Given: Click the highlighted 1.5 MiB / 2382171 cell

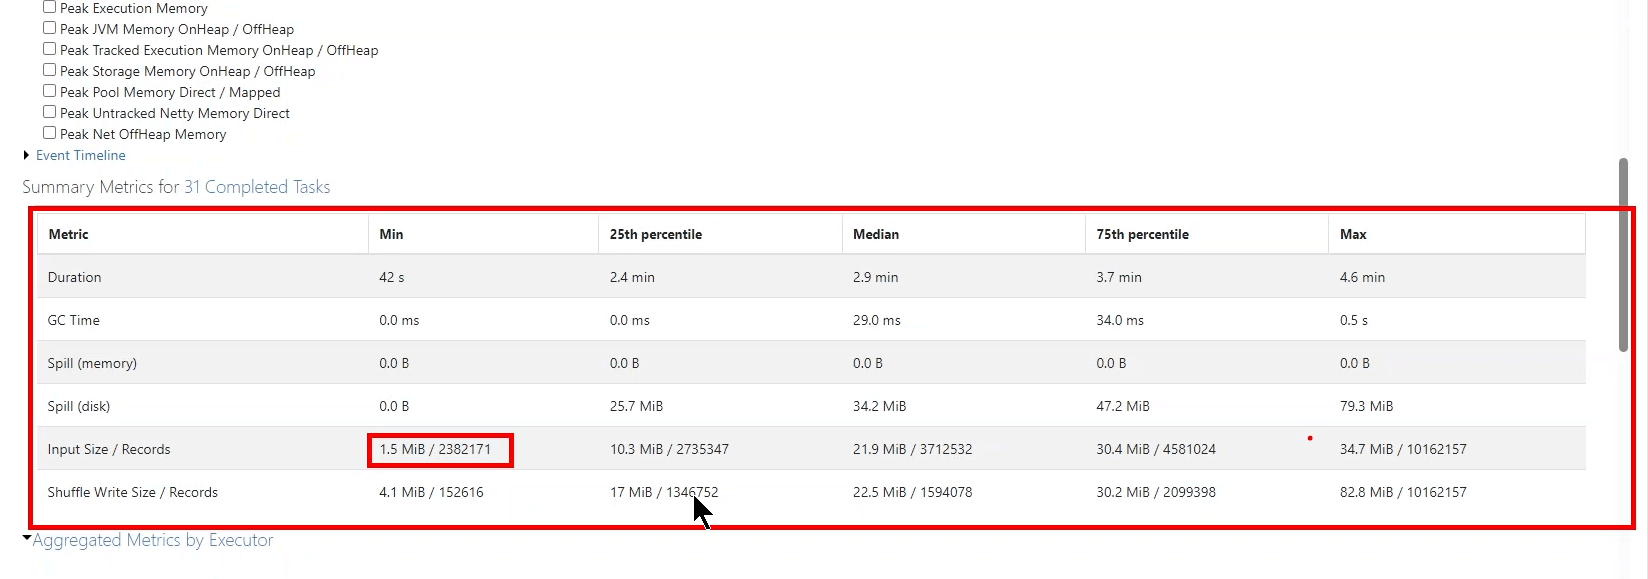Looking at the screenshot, I should 436,449.
